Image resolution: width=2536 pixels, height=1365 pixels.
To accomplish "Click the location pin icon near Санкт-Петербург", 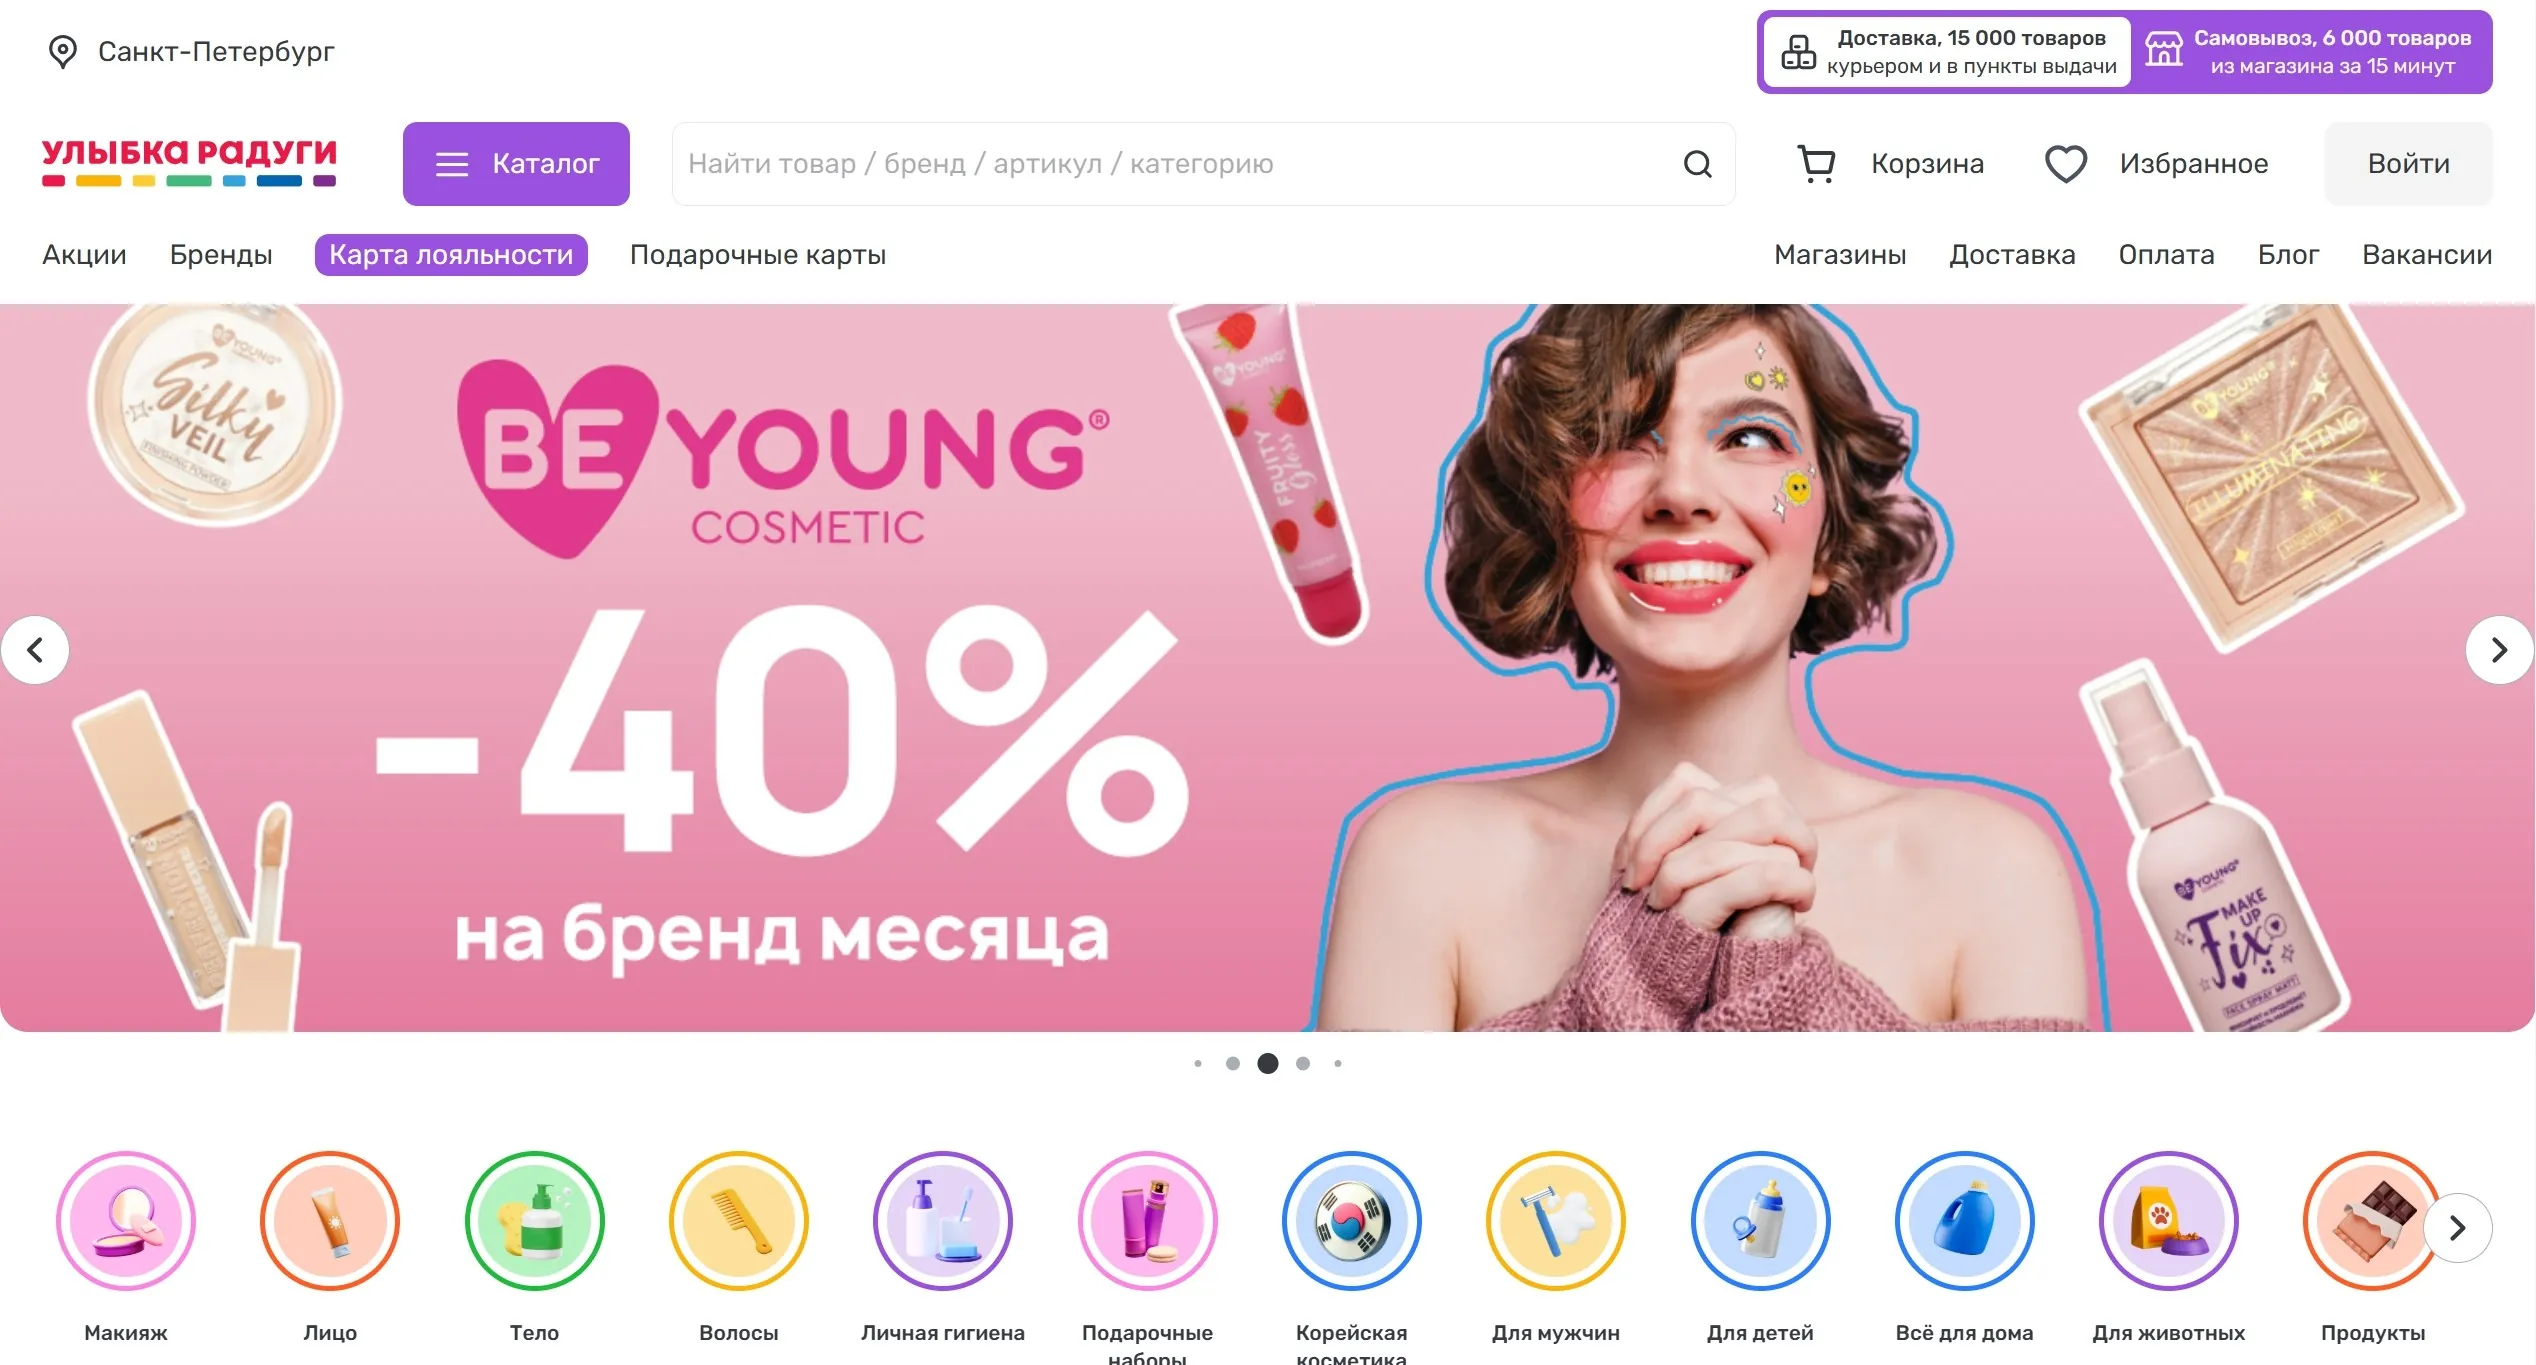I will click(63, 52).
